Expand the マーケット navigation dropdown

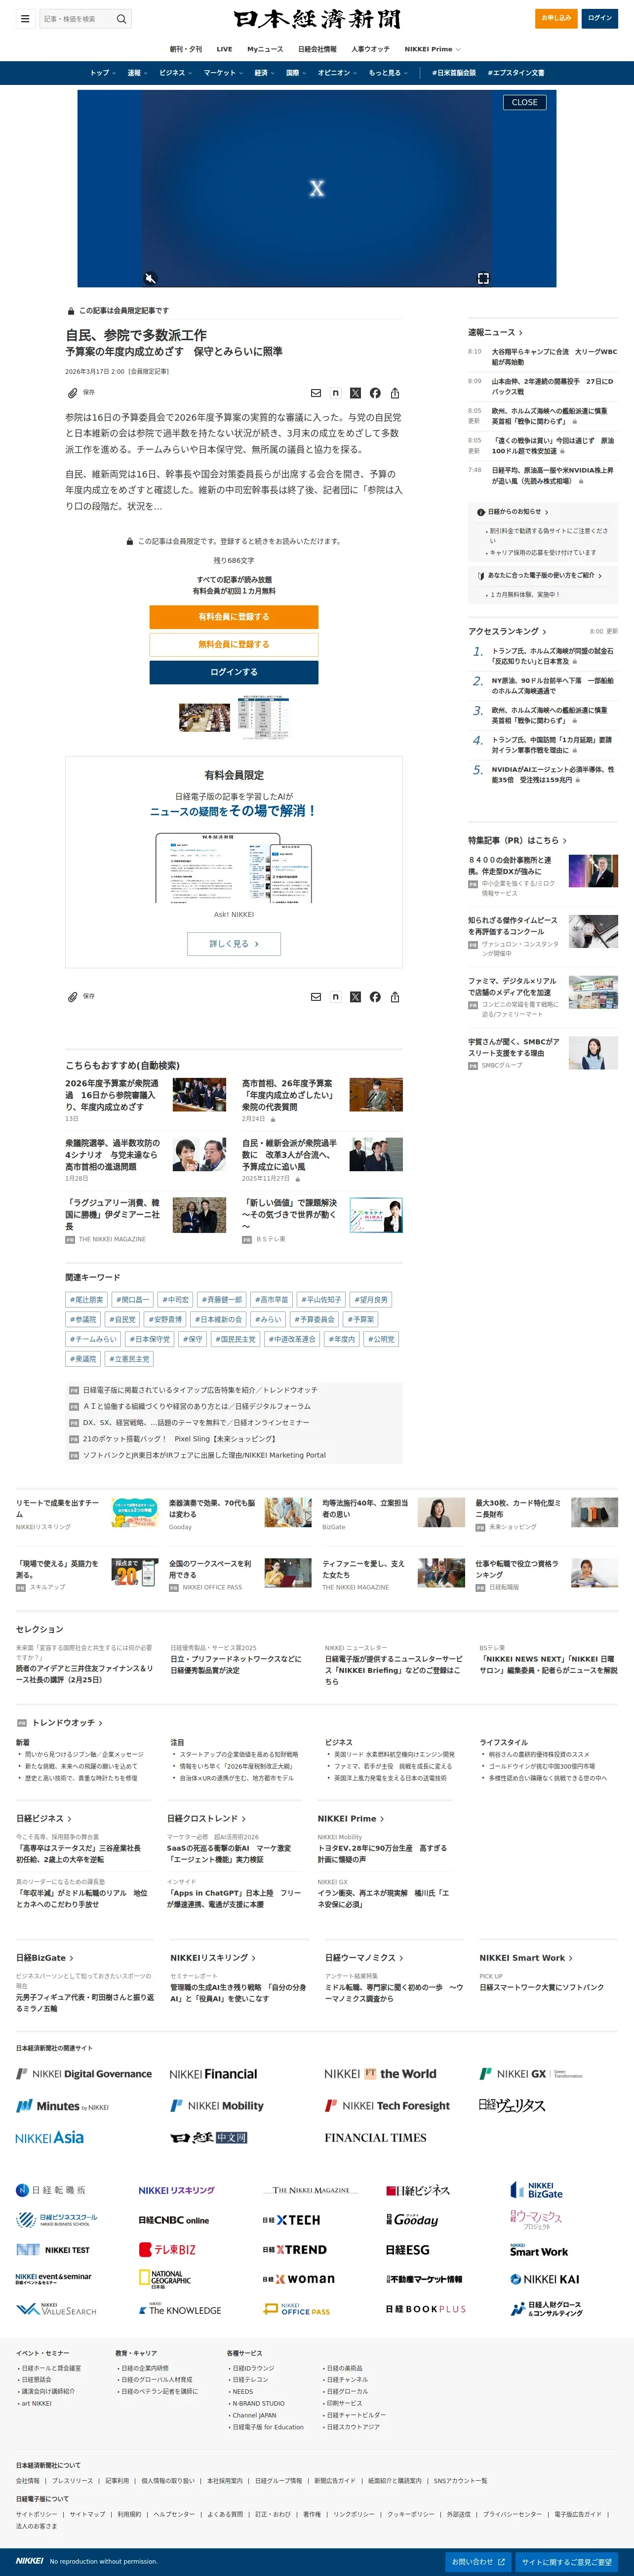point(224,73)
